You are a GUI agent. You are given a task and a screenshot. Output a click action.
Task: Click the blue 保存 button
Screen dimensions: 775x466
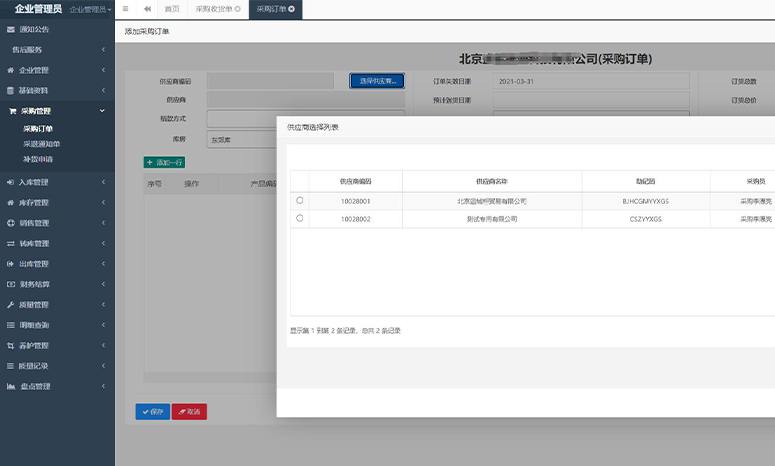pos(152,412)
